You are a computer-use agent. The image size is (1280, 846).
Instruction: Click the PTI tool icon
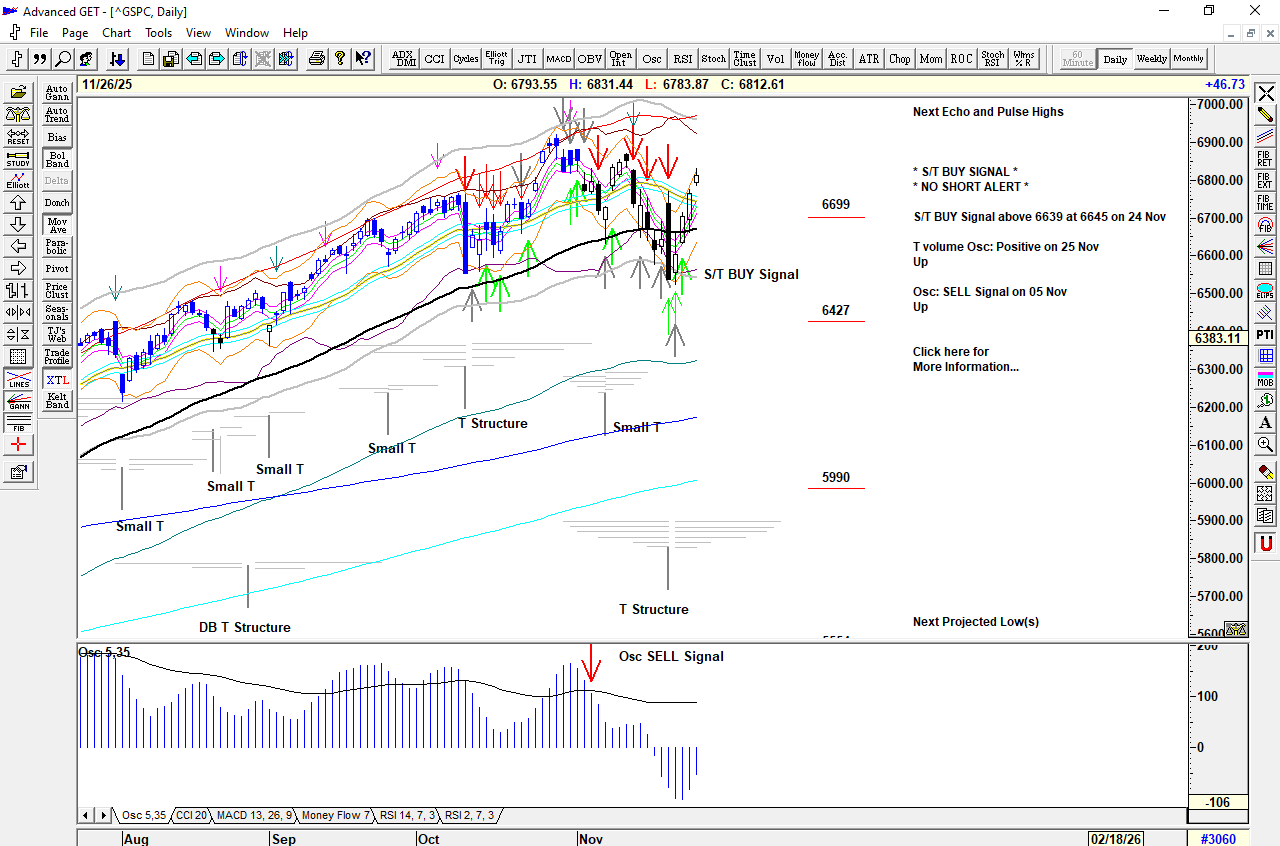(x=1265, y=334)
